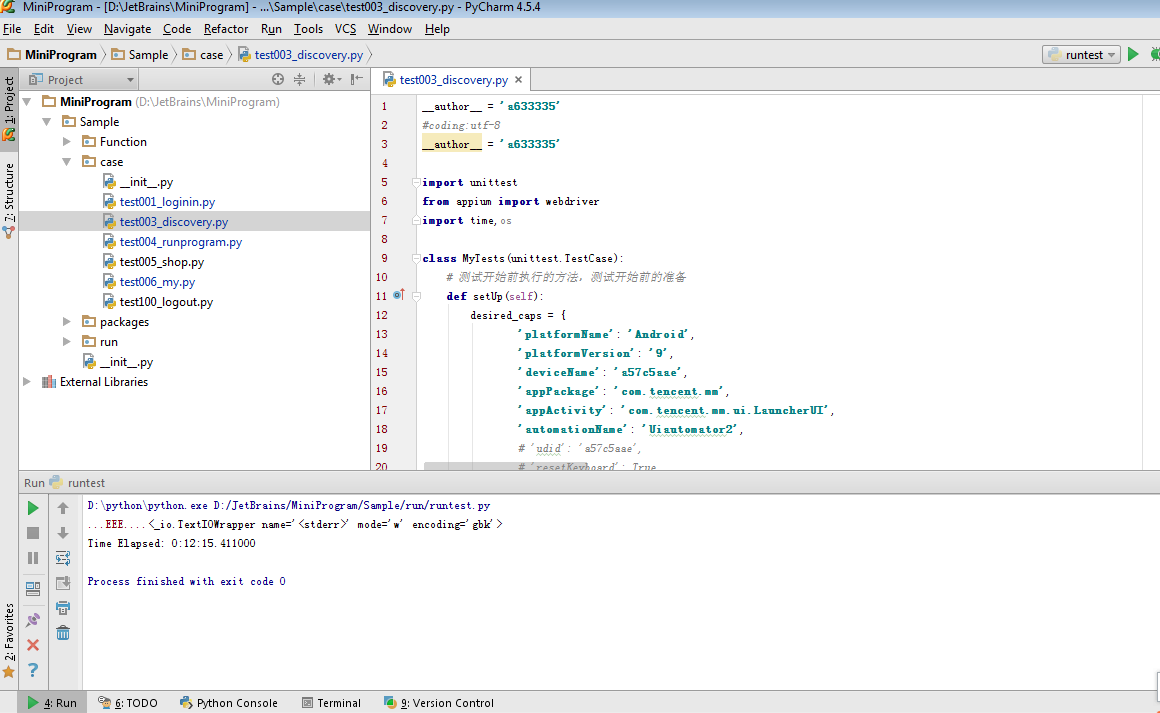Open the 9: Version Control tool window
Screen dimensions: 1160x713
click(439, 703)
